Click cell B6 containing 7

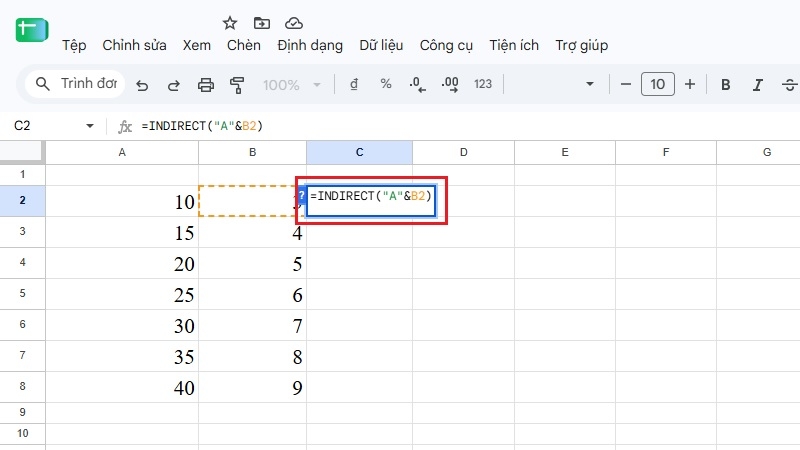tap(253, 326)
